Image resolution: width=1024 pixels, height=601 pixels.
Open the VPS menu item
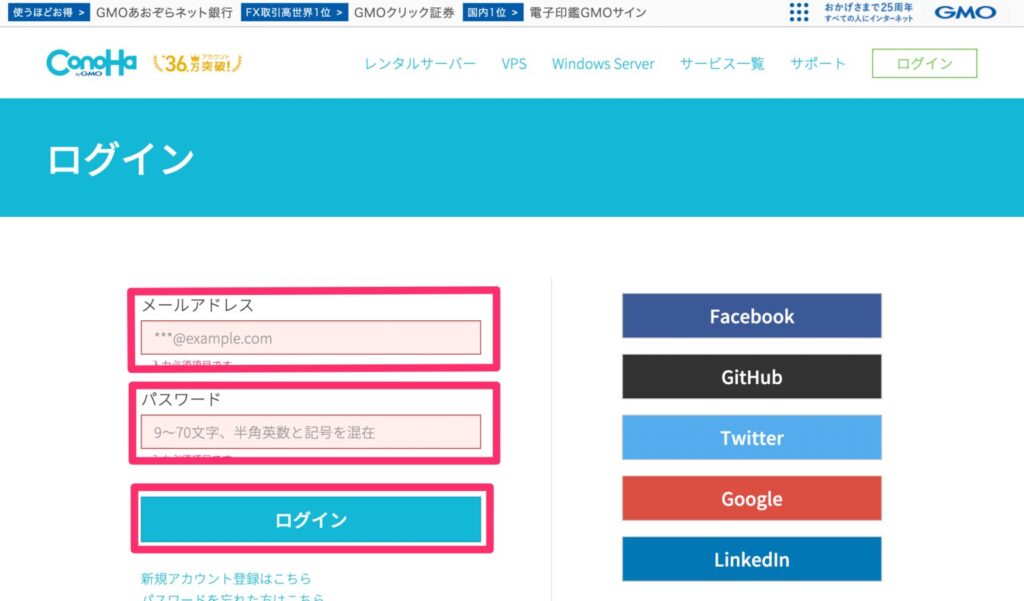click(514, 63)
